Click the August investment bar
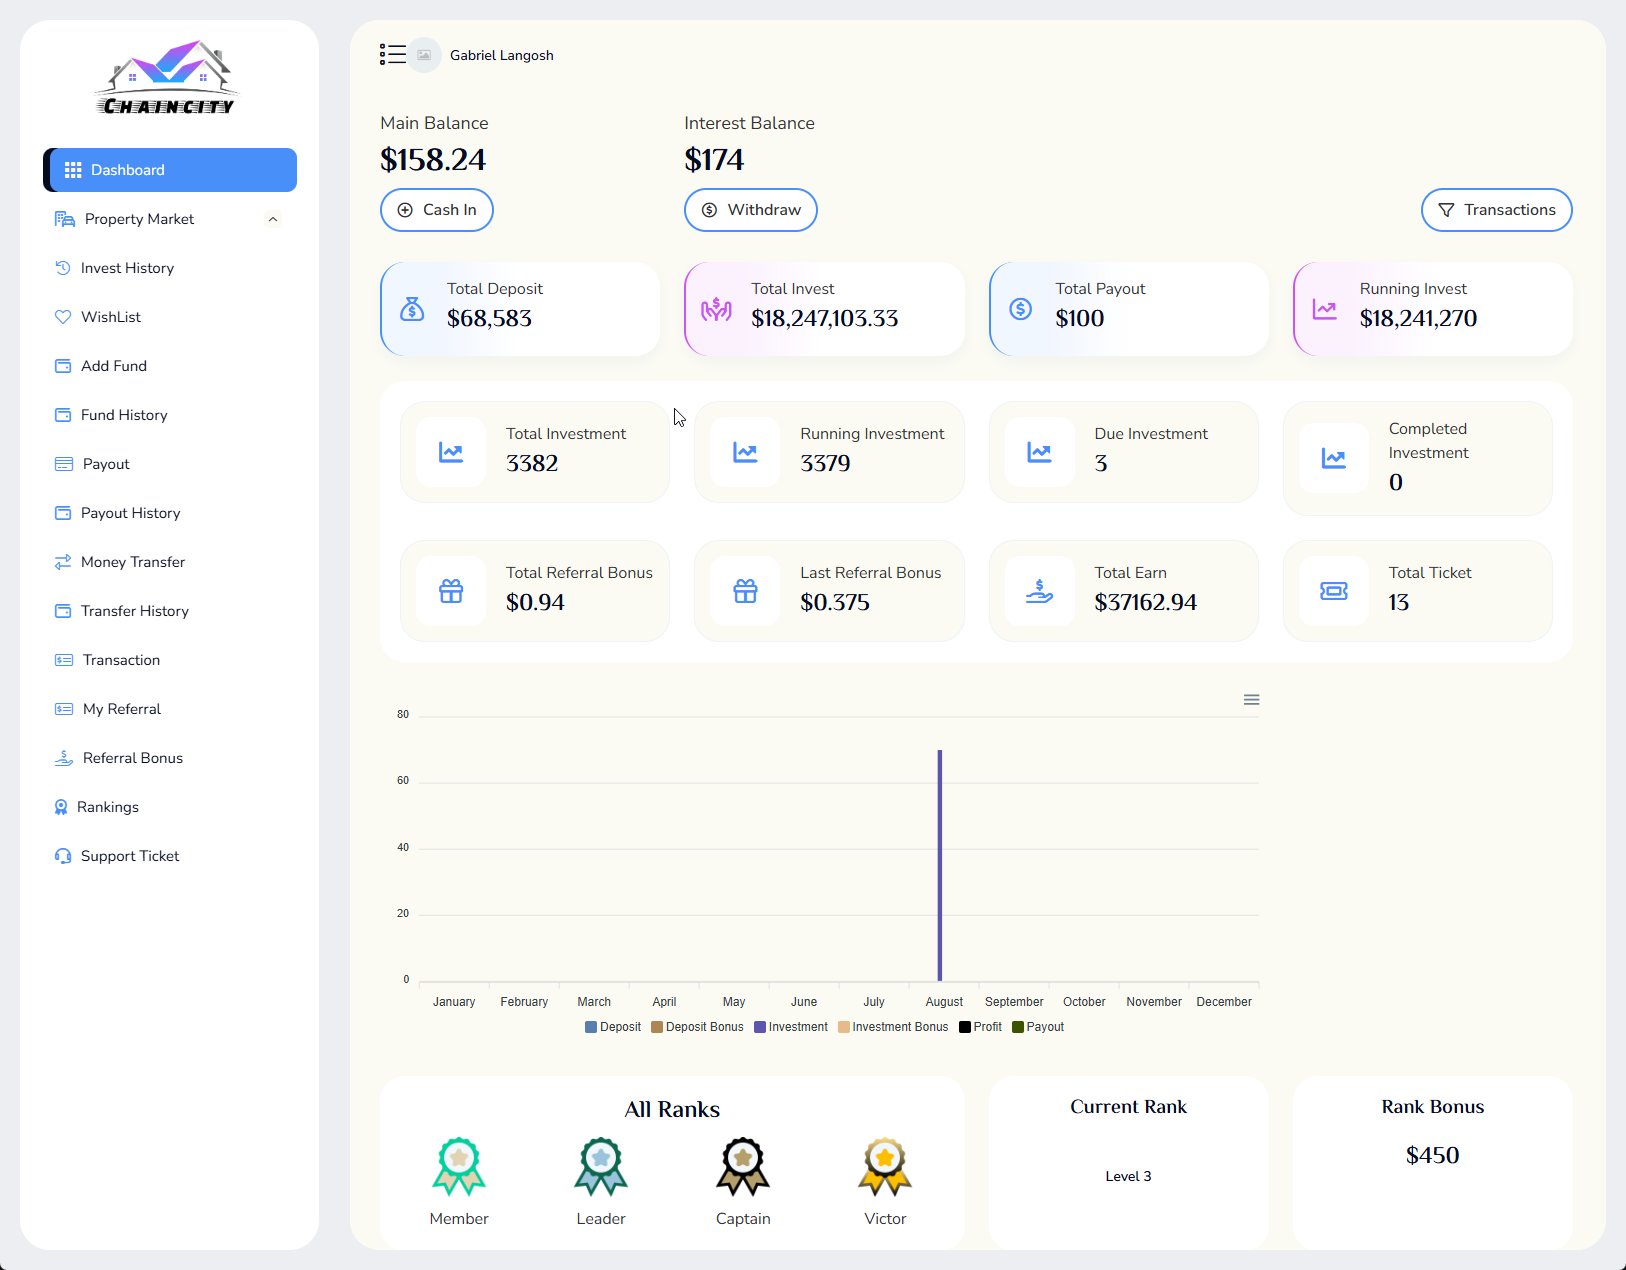 point(940,865)
